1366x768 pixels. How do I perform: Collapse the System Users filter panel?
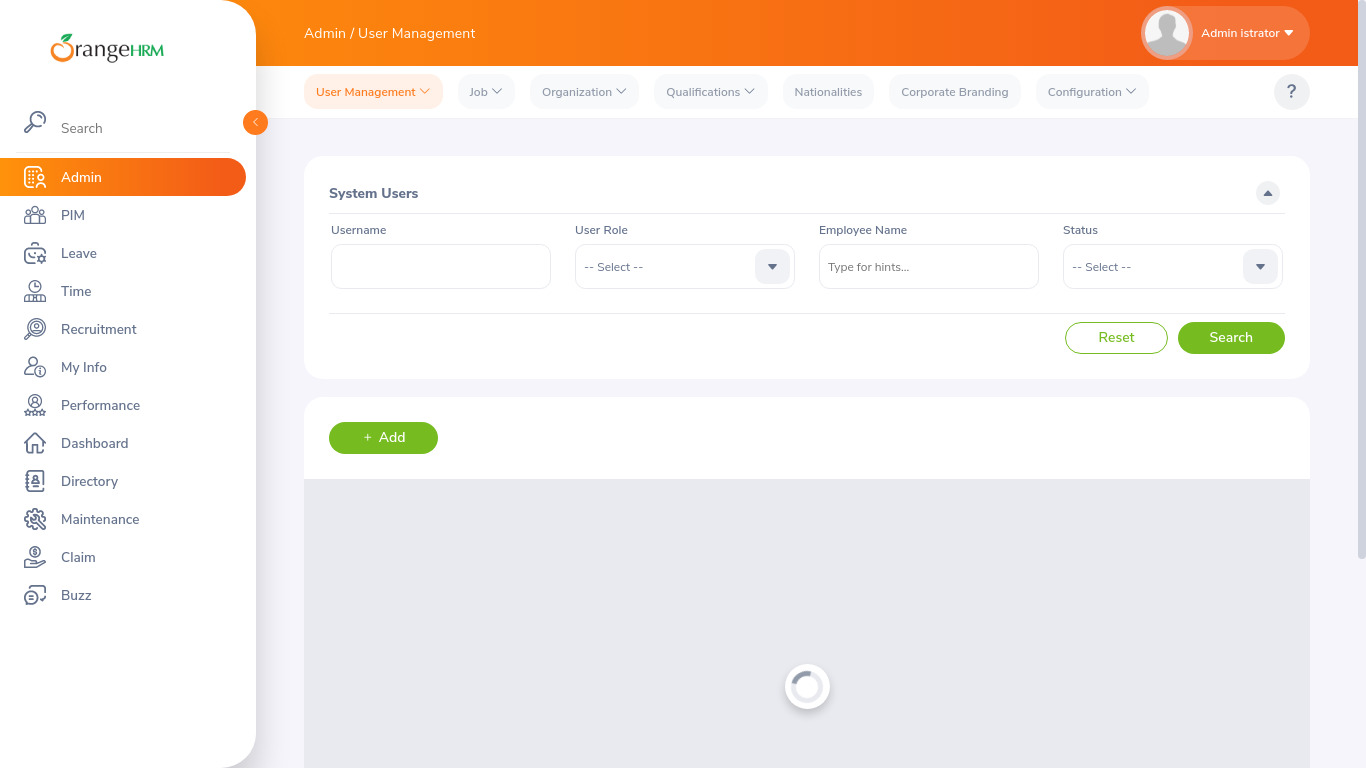[x=1268, y=193]
